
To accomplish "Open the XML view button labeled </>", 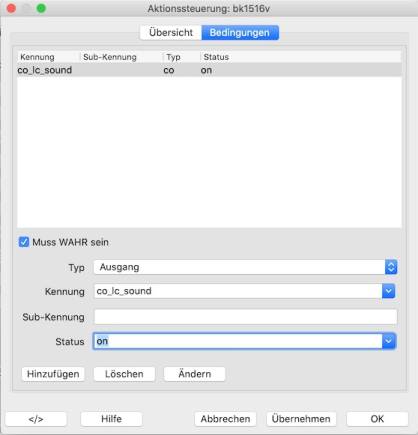I will [x=36, y=419].
